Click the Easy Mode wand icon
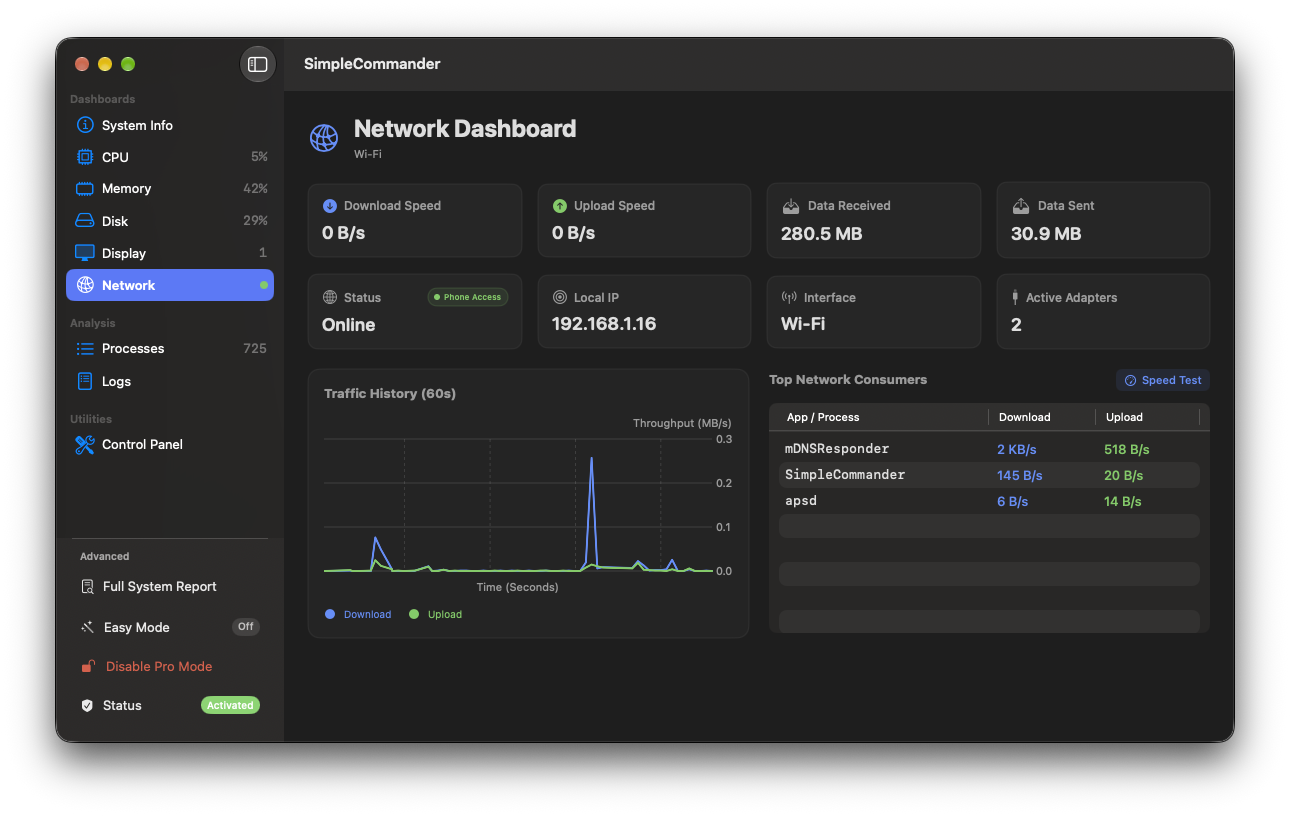The width and height of the screenshot is (1290, 816). 87,627
